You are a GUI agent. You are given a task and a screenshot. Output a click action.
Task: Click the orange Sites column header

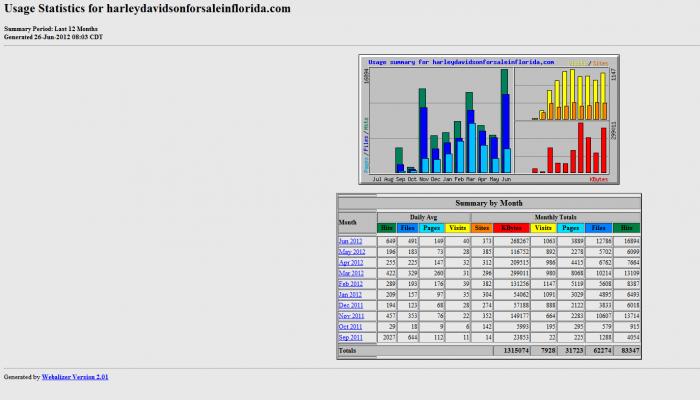tap(482, 228)
